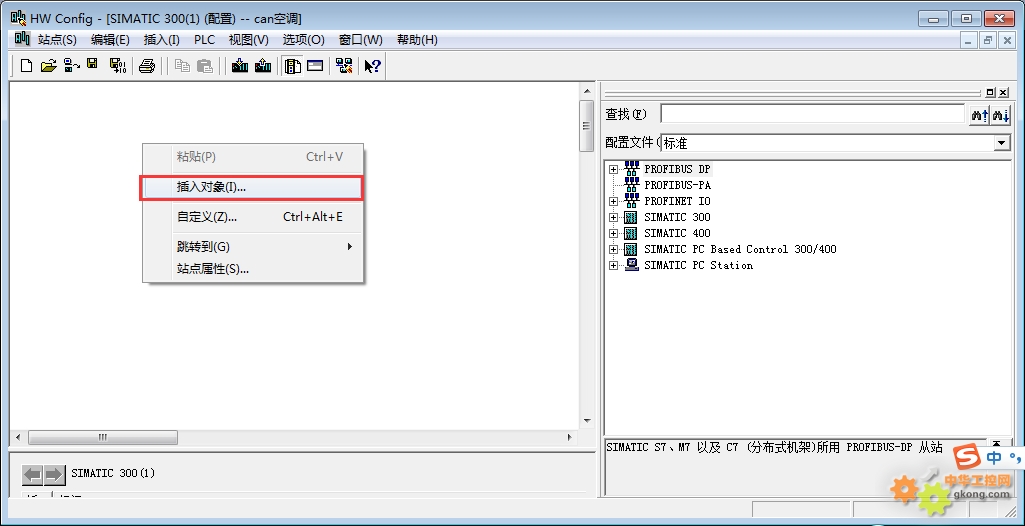Image resolution: width=1025 pixels, height=526 pixels.
Task: Open the 选项(O) menu
Action: point(303,40)
